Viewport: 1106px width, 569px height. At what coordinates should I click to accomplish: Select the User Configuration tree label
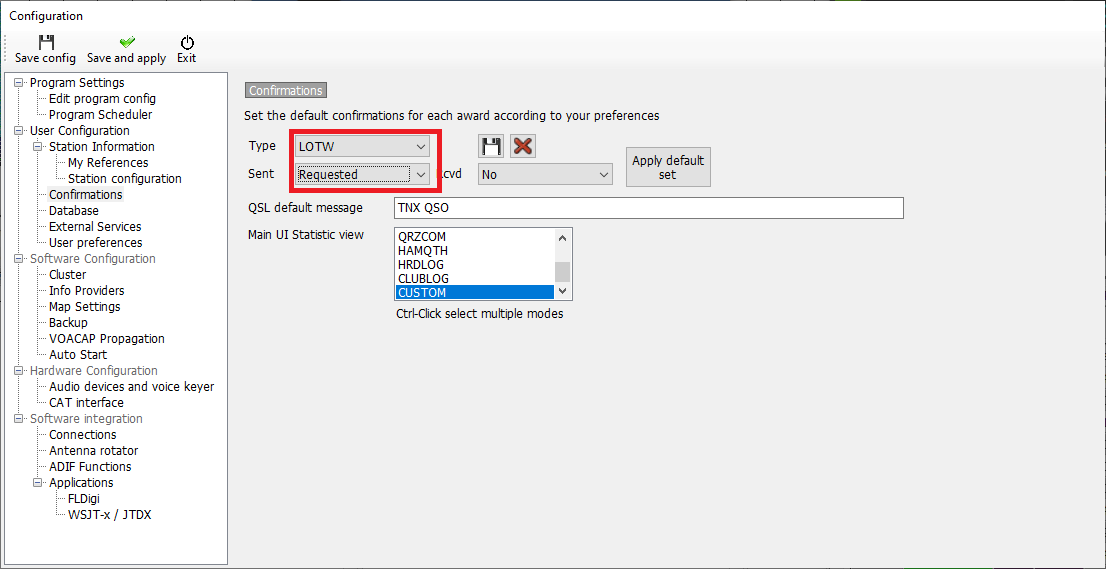tap(80, 130)
